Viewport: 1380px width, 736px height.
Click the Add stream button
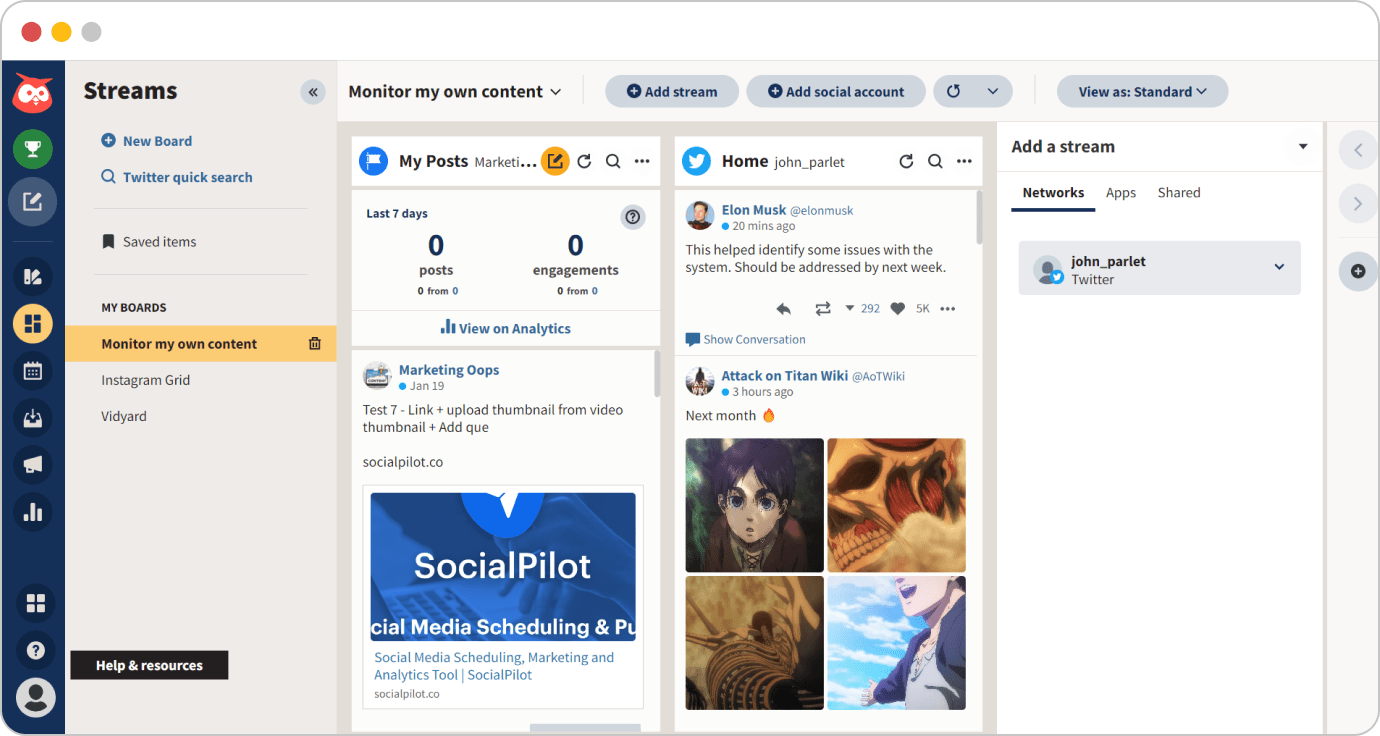672,92
